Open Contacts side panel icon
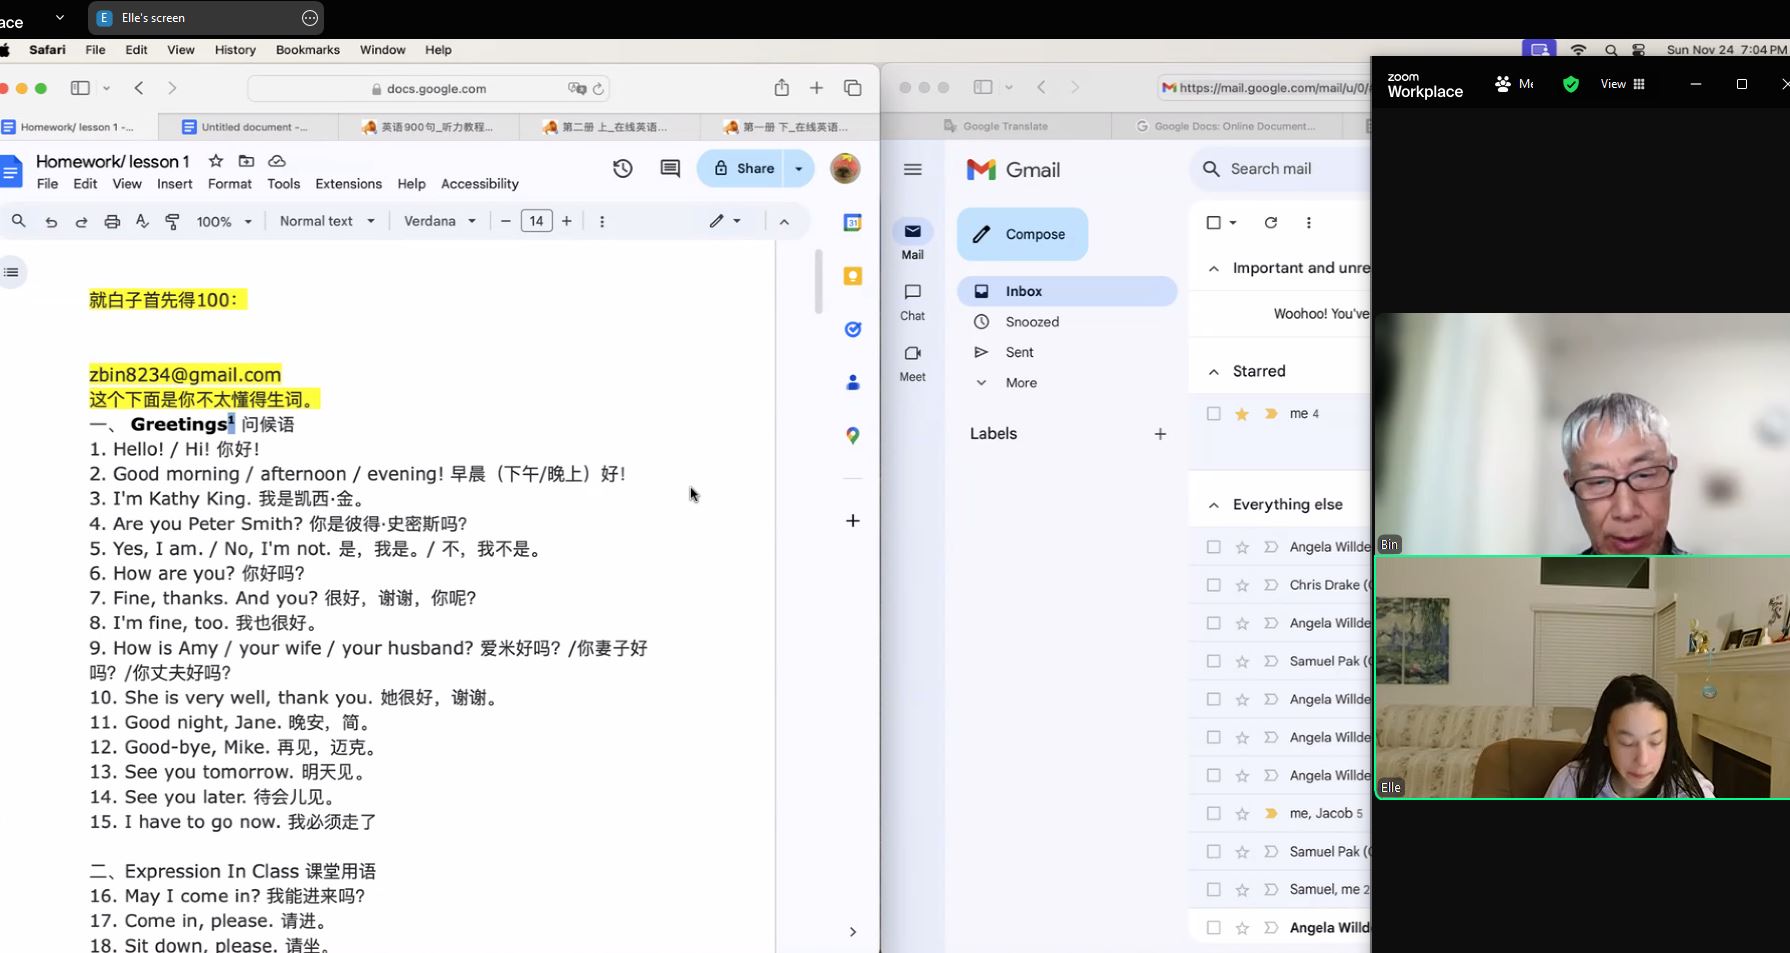 [x=853, y=382]
